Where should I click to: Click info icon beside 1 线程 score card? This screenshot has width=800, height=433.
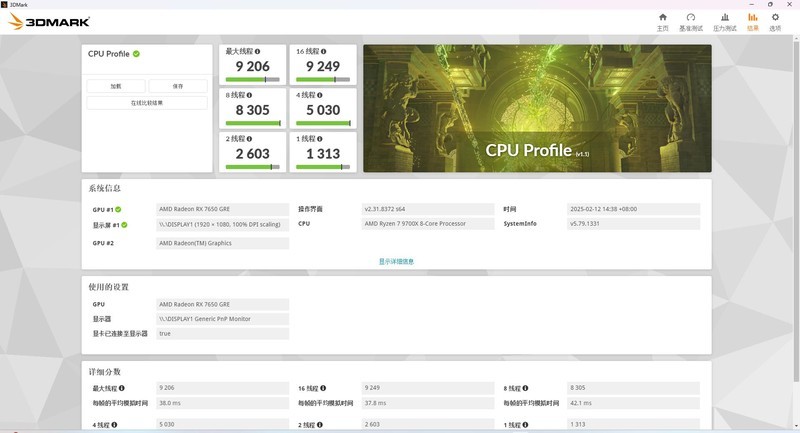click(x=319, y=139)
